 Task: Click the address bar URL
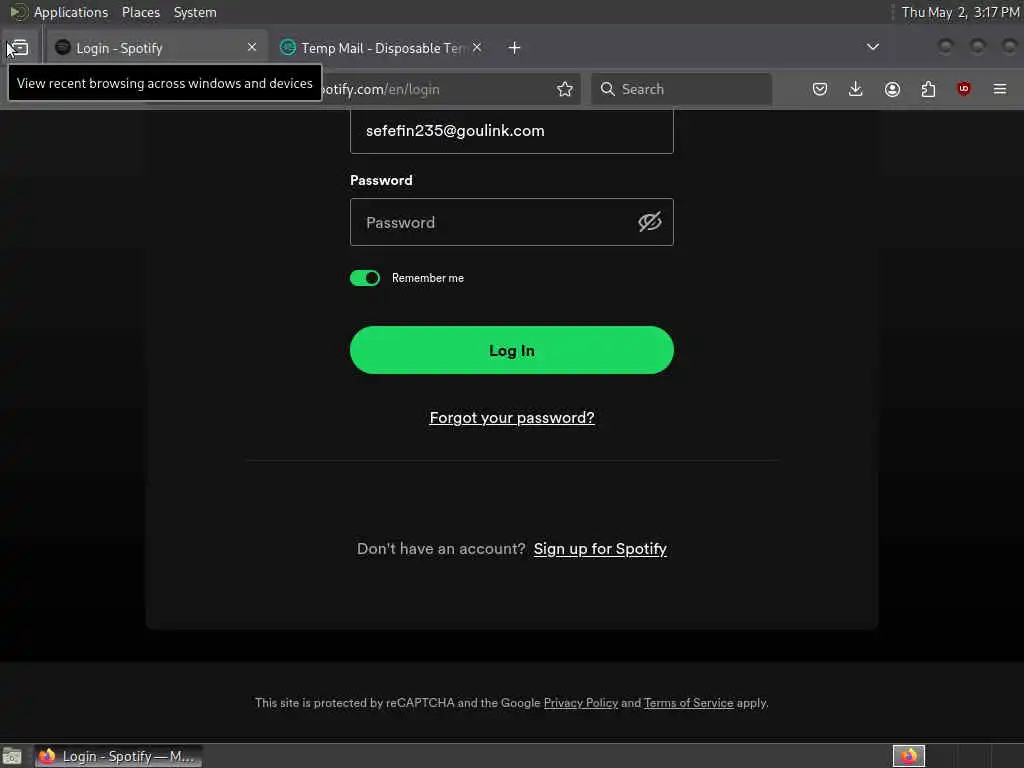(379, 89)
